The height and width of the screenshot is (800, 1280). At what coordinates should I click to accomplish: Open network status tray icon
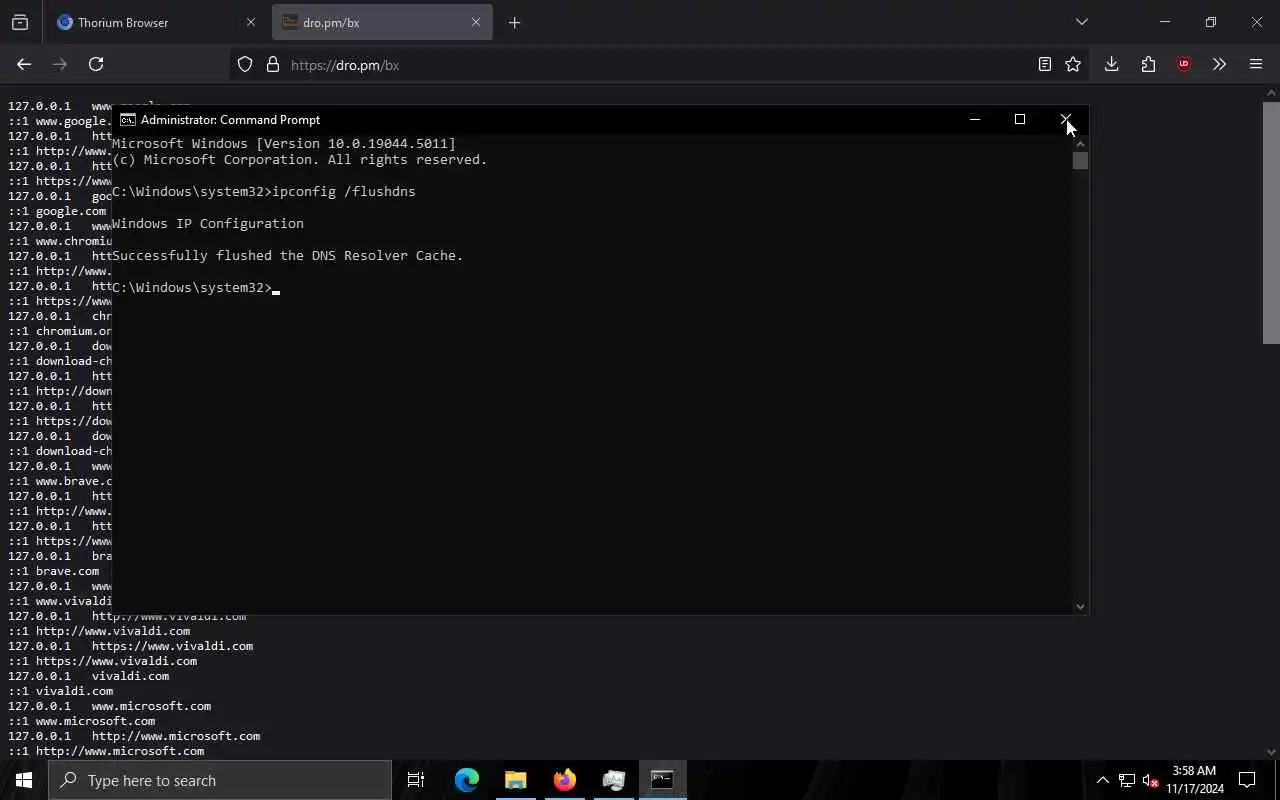tap(1127, 780)
